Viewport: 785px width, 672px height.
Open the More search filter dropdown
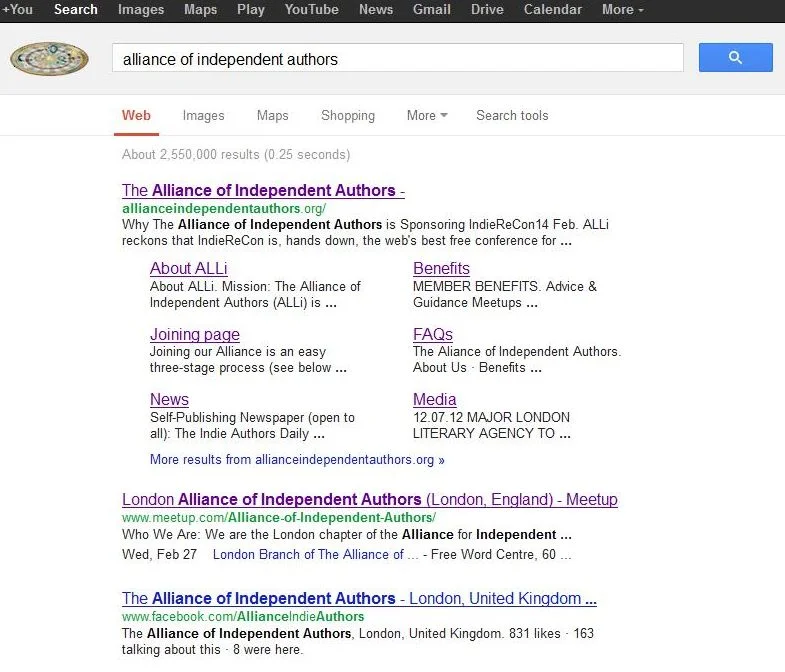pos(426,116)
